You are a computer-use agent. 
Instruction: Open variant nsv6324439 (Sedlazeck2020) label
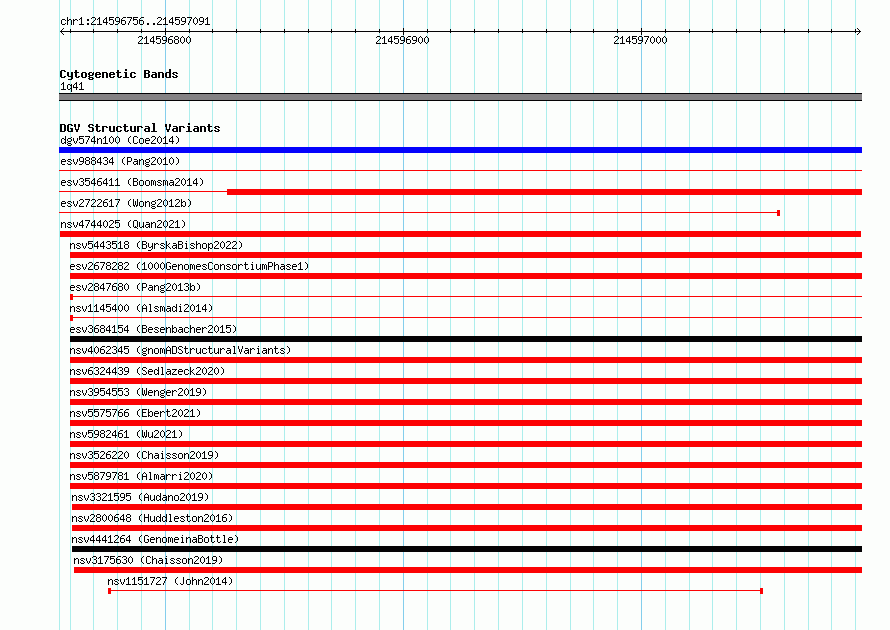pyautogui.click(x=147, y=371)
